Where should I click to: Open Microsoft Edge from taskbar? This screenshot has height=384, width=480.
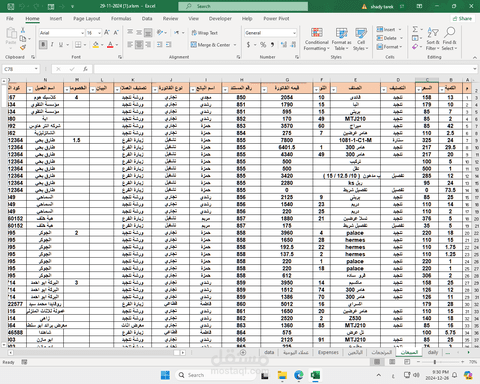coord(299,375)
